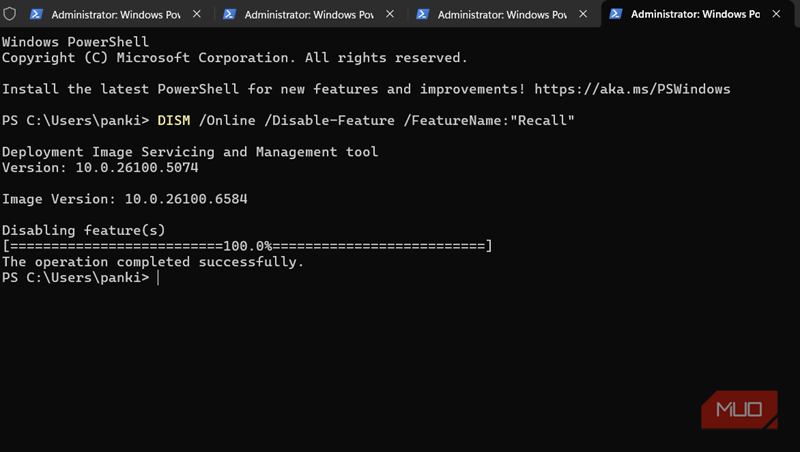Select the active fourth PowerShell tab
Screen dimensions: 800x452
click(x=695, y=14)
